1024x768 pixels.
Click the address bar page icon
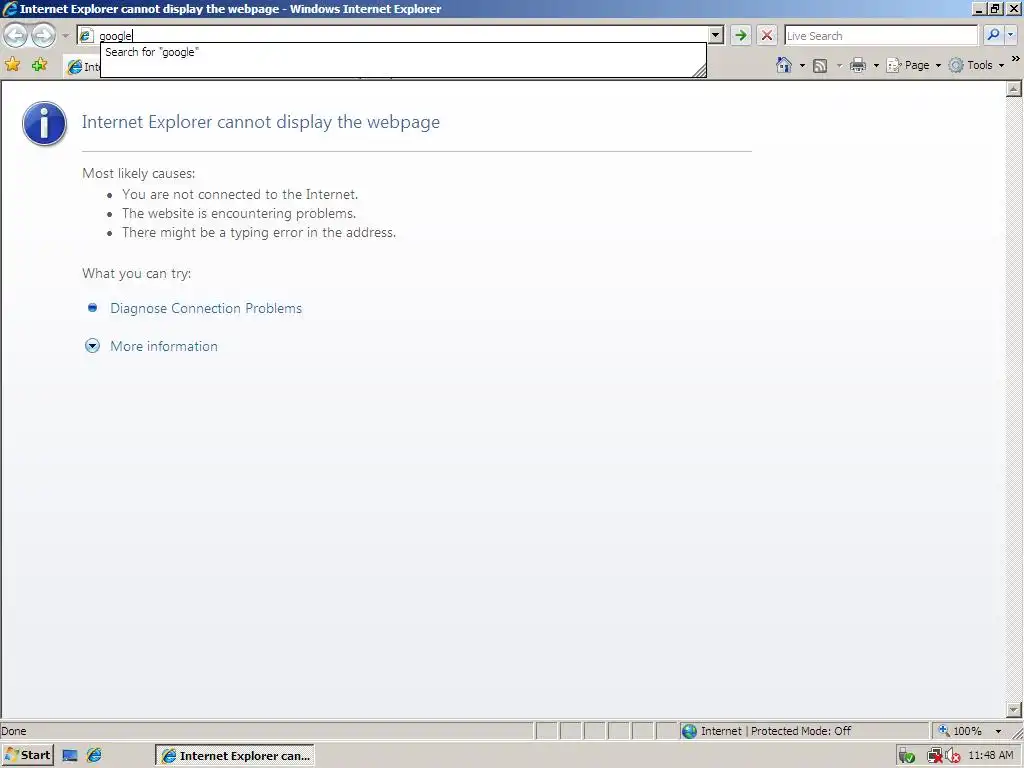pos(86,36)
